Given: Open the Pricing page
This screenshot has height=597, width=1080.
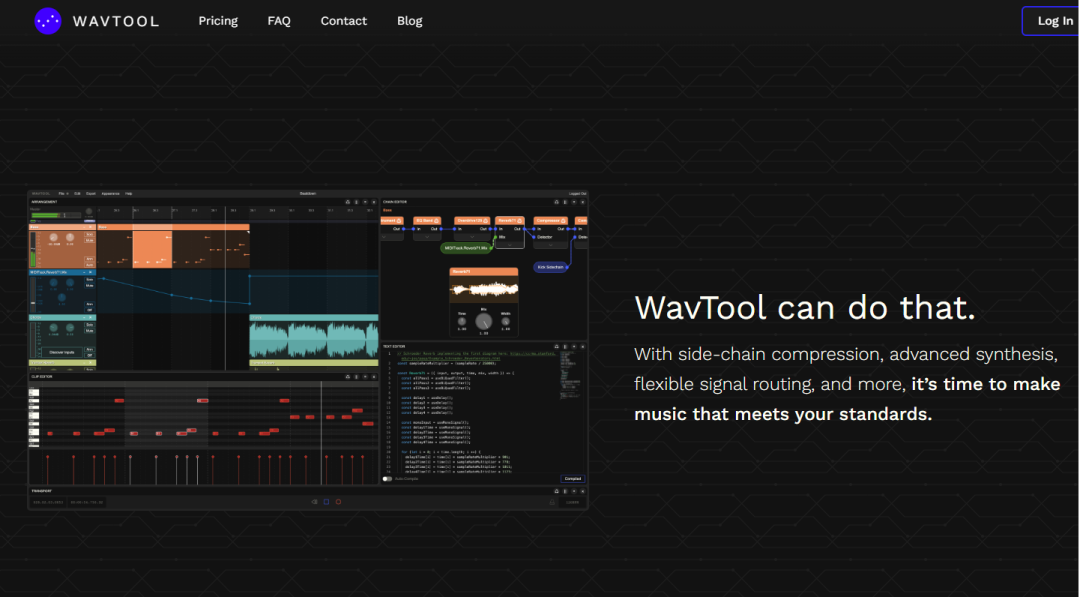Looking at the screenshot, I should click(218, 21).
